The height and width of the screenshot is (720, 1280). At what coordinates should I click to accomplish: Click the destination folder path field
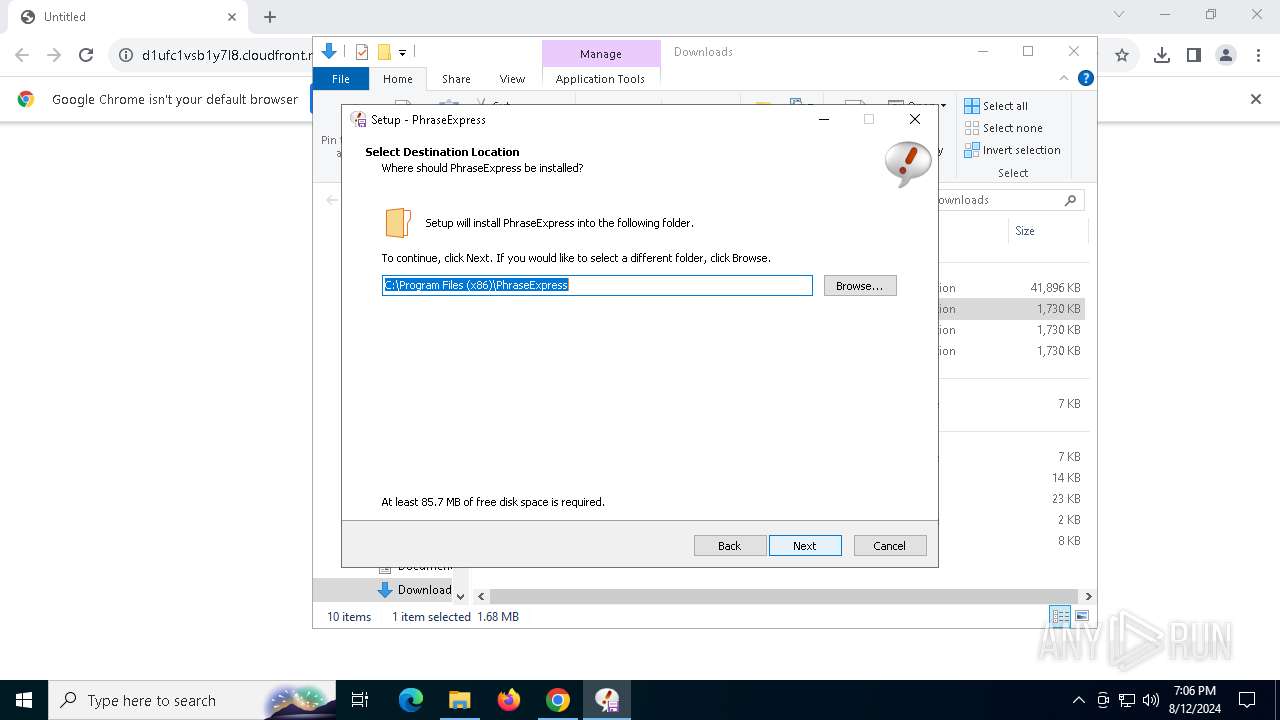coord(597,285)
